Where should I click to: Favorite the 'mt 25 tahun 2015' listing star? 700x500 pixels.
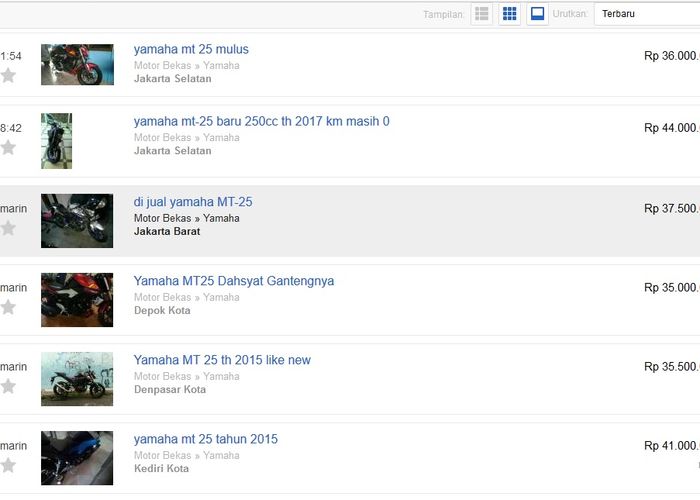[x=8, y=465]
